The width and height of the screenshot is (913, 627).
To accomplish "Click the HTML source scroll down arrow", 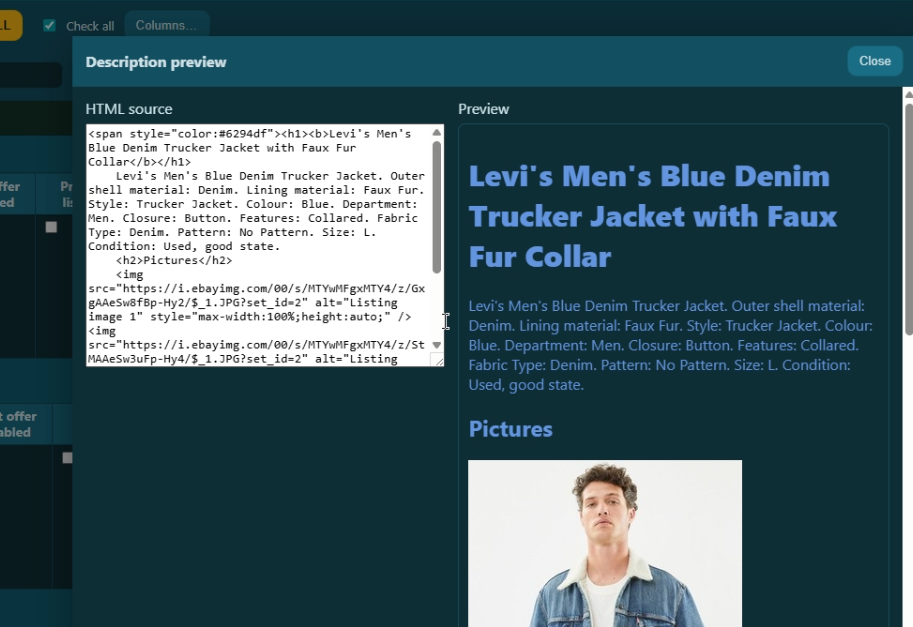I will [437, 345].
